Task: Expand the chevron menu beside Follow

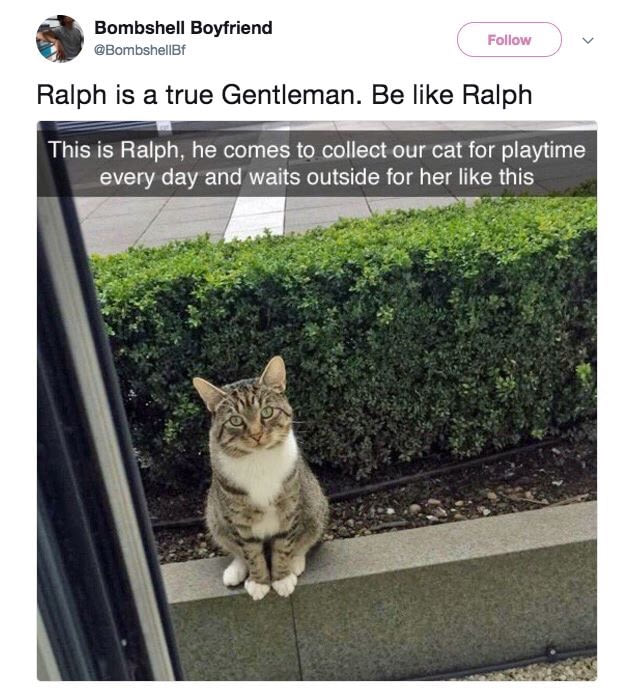Action: (588, 40)
